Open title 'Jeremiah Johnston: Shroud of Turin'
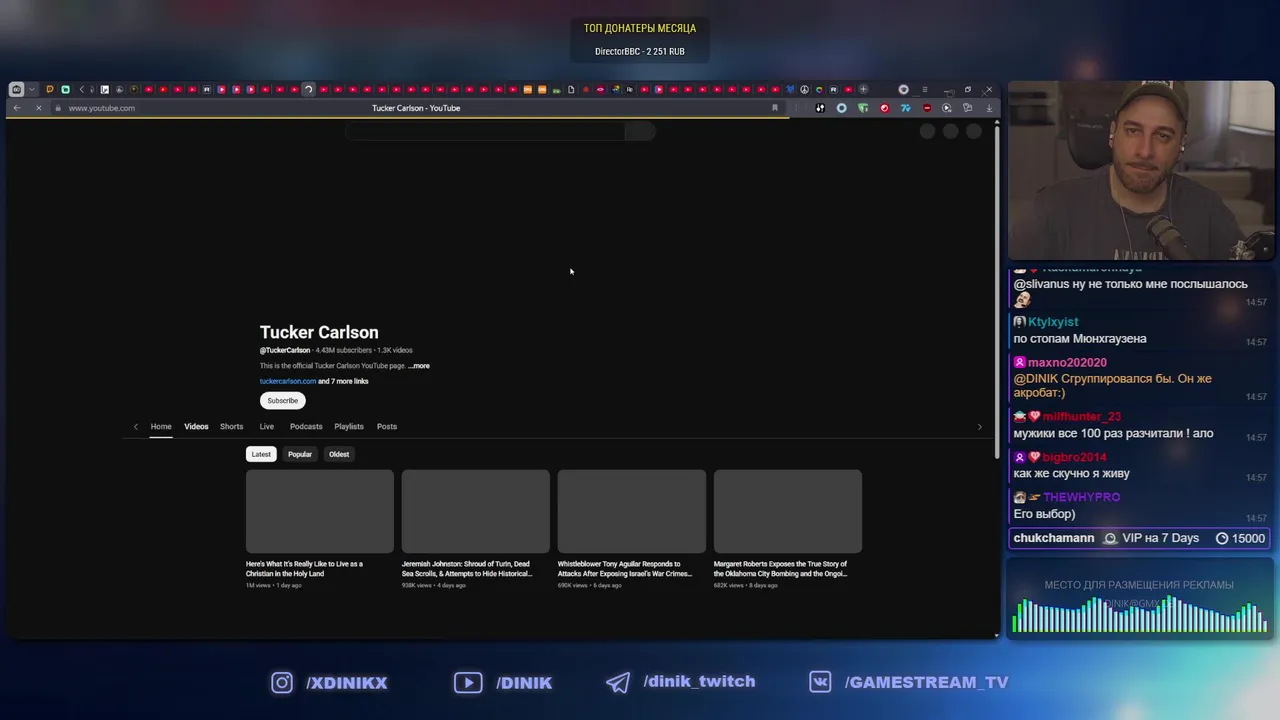Image resolution: width=1280 pixels, height=720 pixels. pos(467,569)
